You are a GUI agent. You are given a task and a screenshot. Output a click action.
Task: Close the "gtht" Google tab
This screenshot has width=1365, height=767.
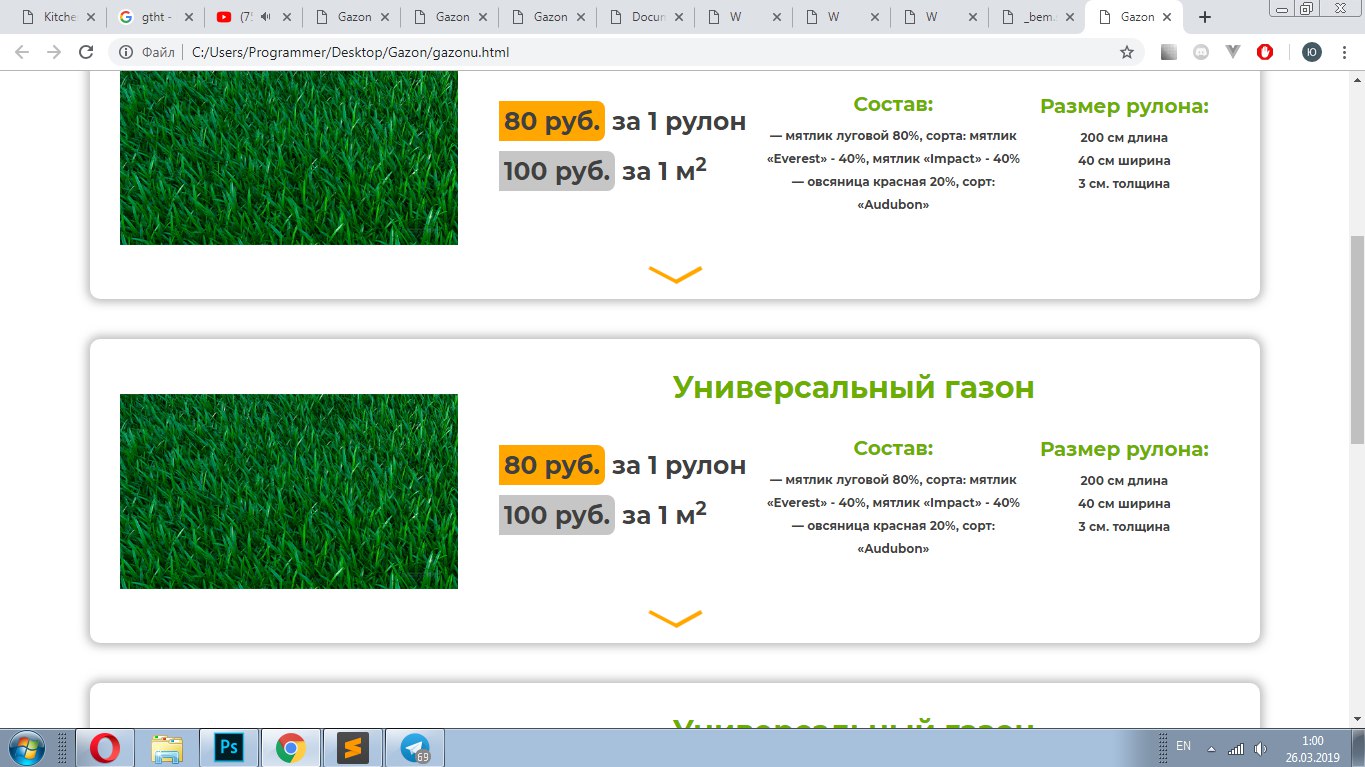pyautogui.click(x=189, y=17)
